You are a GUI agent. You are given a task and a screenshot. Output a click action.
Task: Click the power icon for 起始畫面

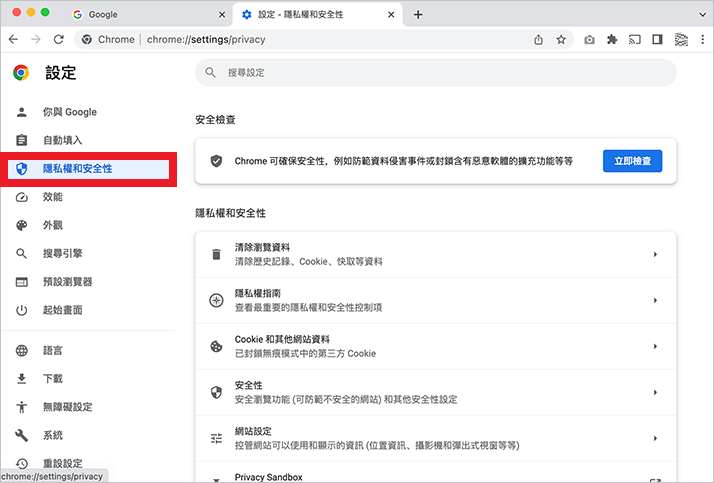pyautogui.click(x=21, y=310)
